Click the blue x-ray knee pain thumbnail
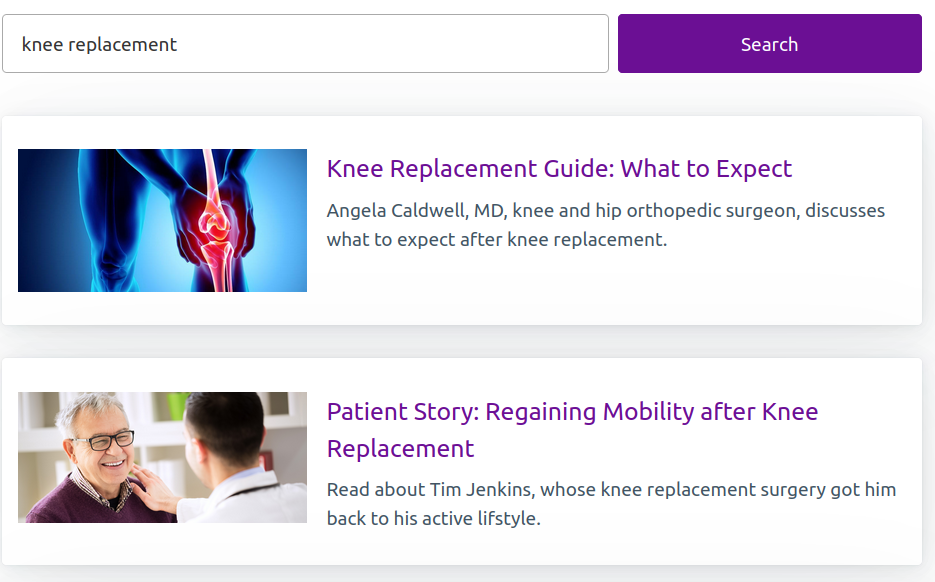The height and width of the screenshot is (582, 935). click(162, 220)
